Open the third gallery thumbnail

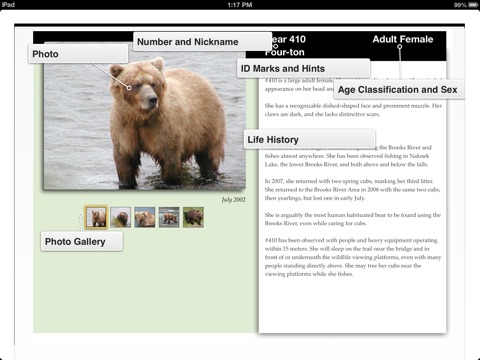coord(145,217)
